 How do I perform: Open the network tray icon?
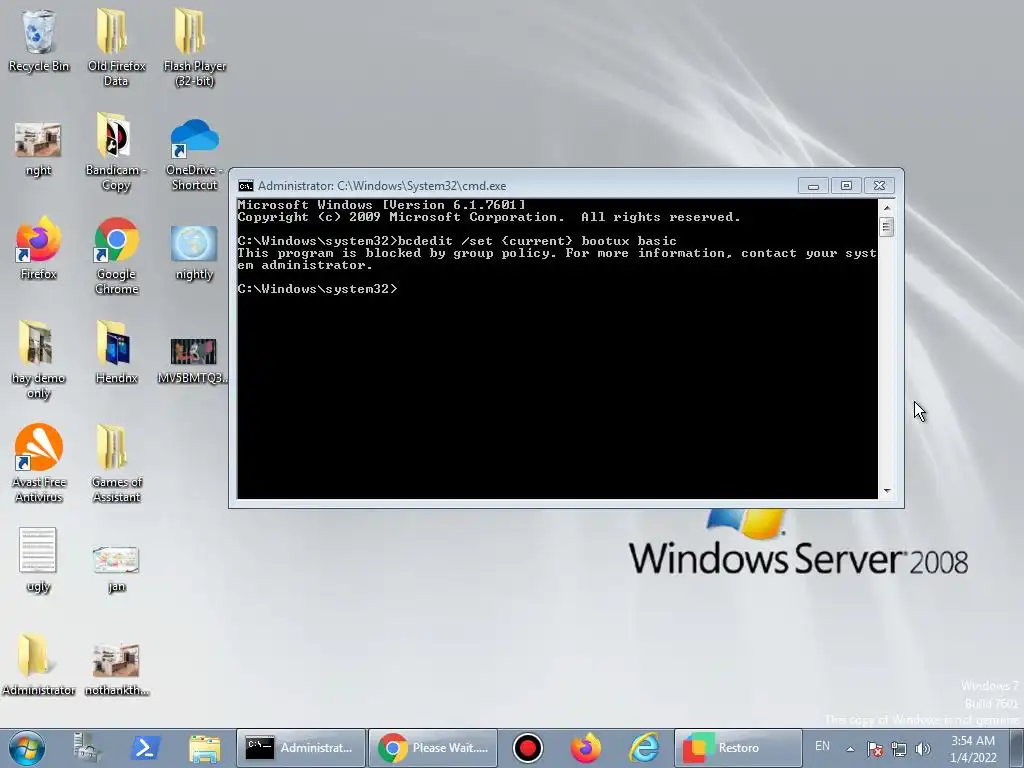(899, 748)
